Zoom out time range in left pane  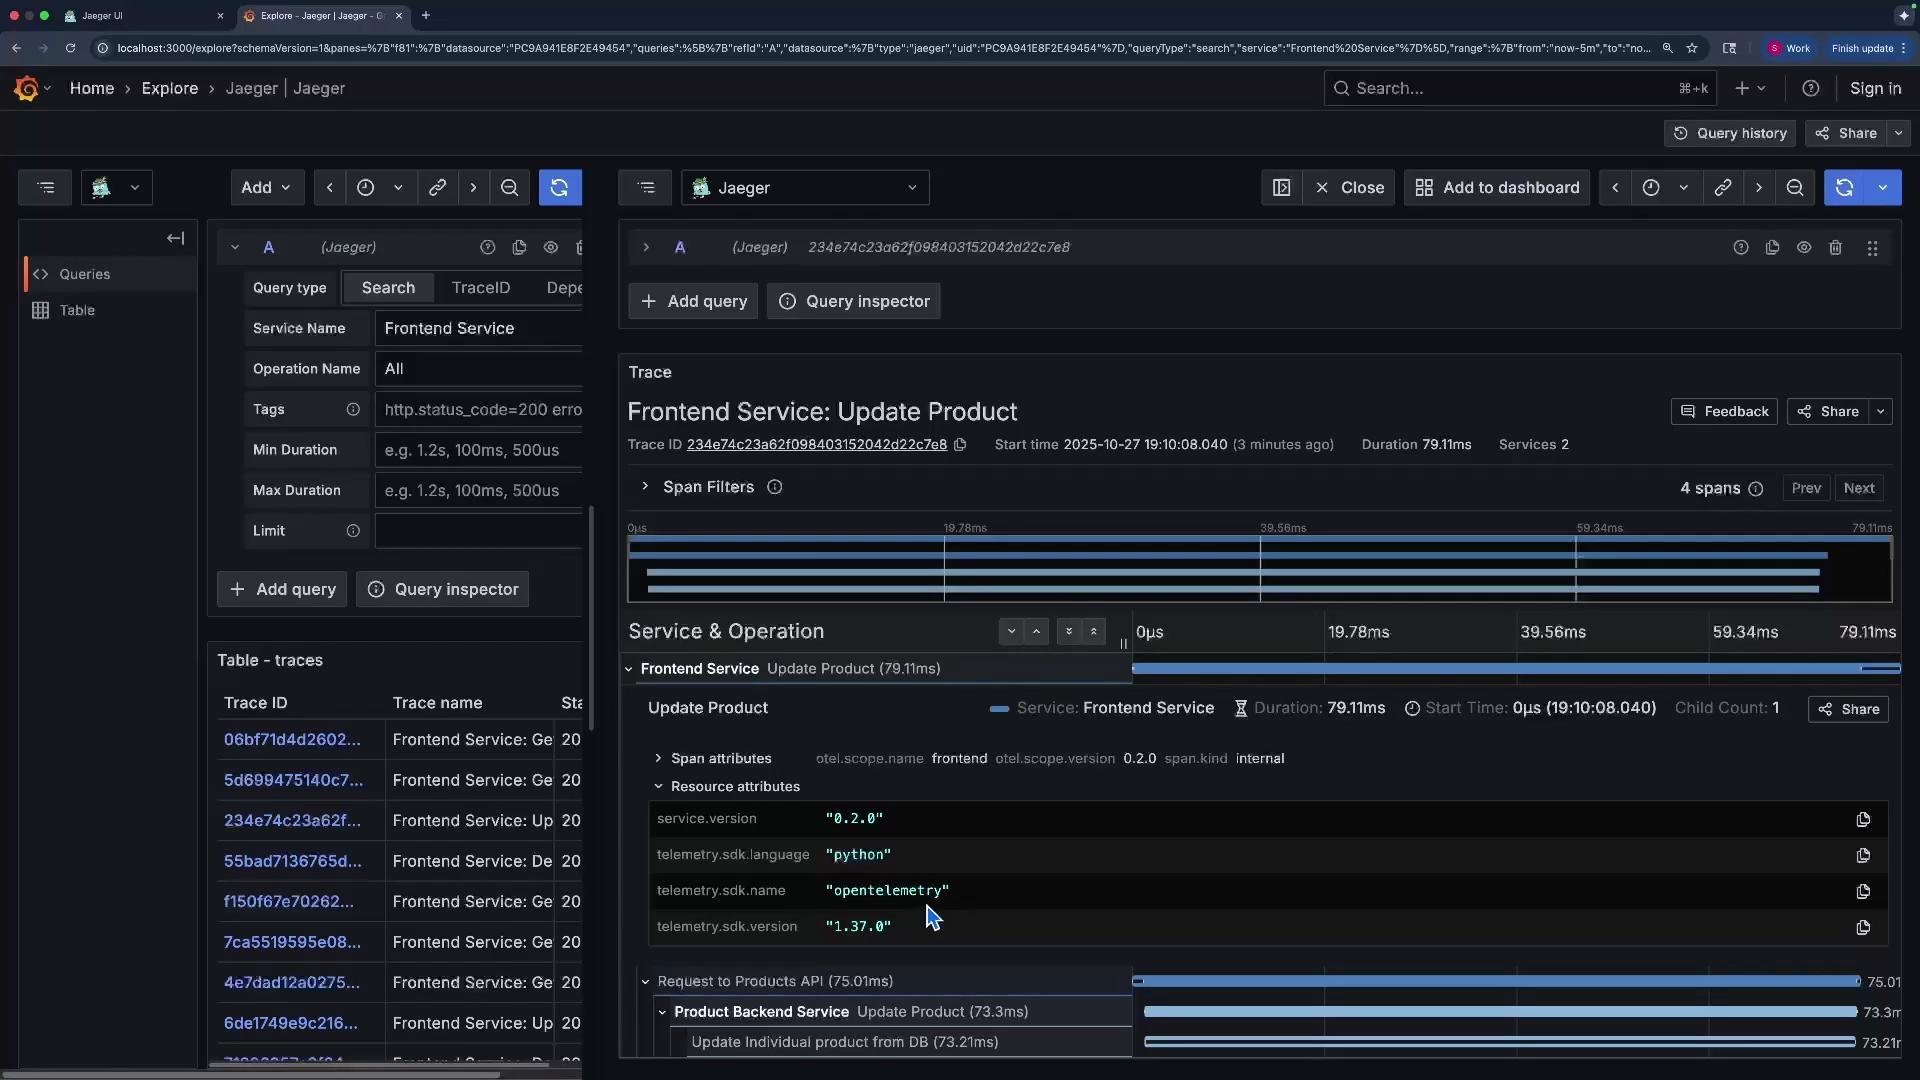[x=509, y=187]
